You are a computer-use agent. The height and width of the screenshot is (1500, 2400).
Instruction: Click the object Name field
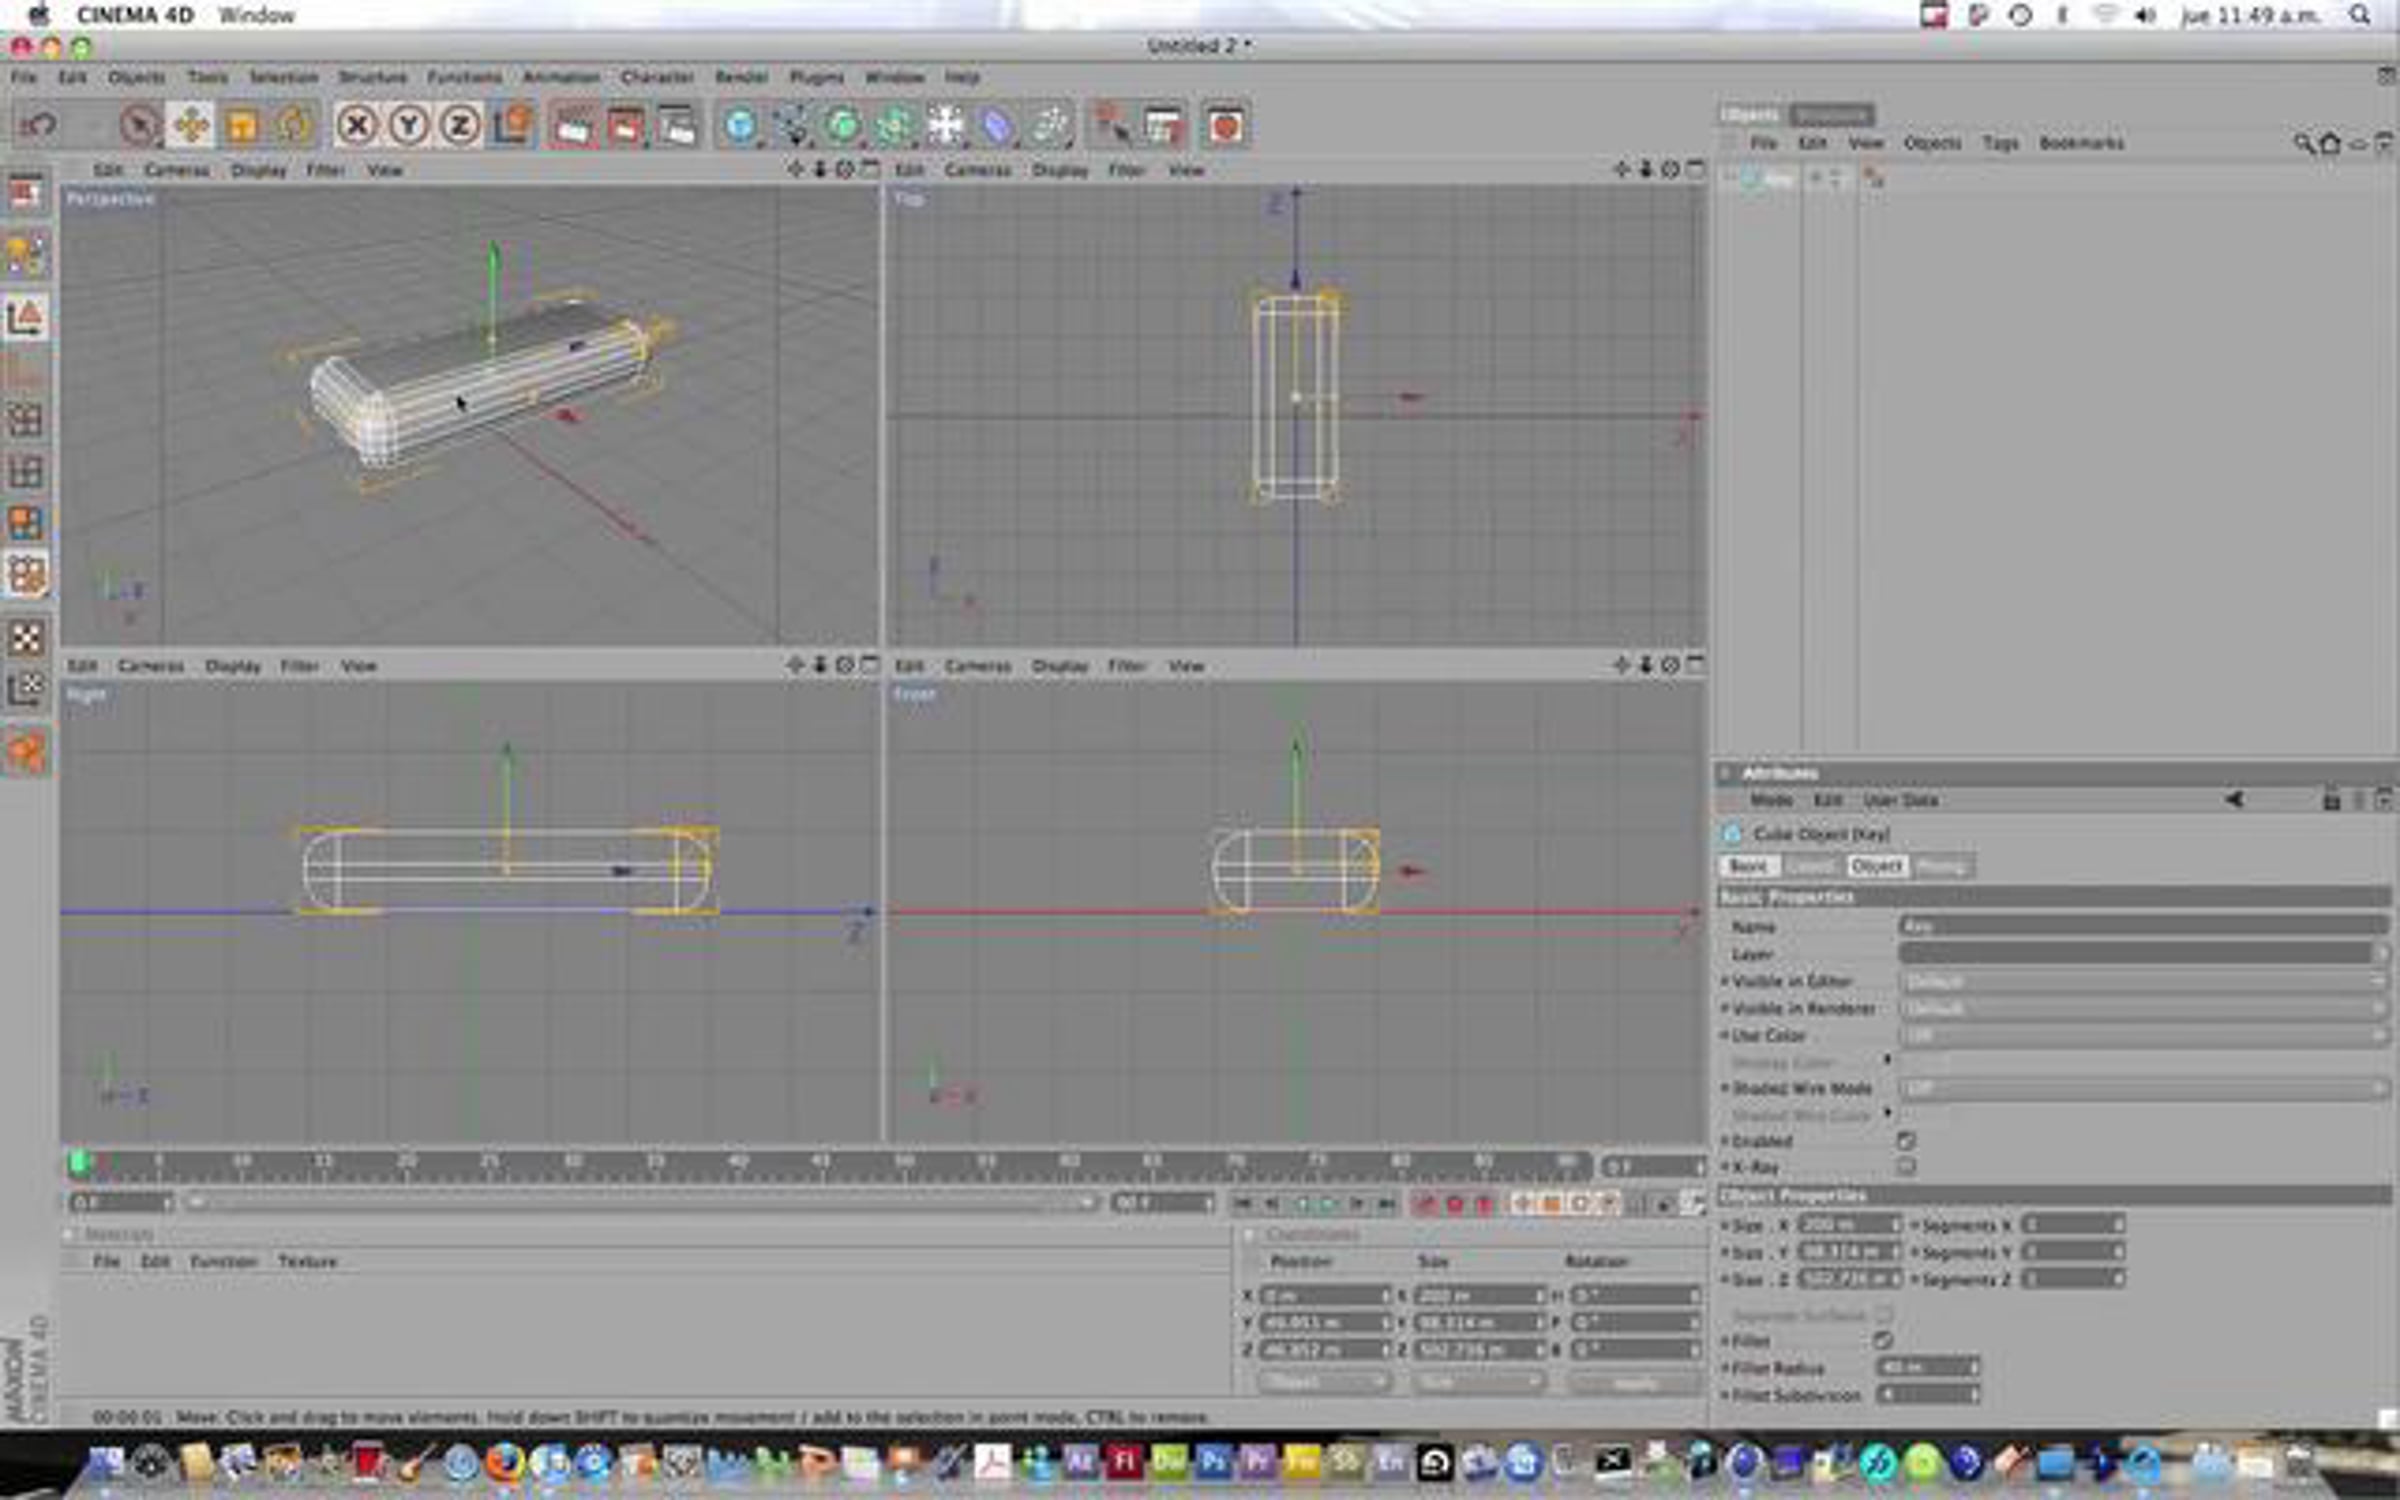2143,927
